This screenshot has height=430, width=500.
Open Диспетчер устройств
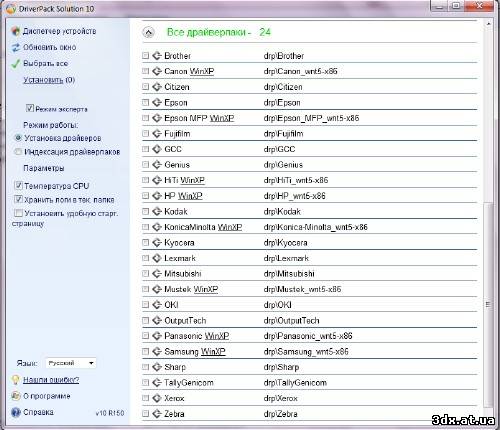(x=59, y=31)
